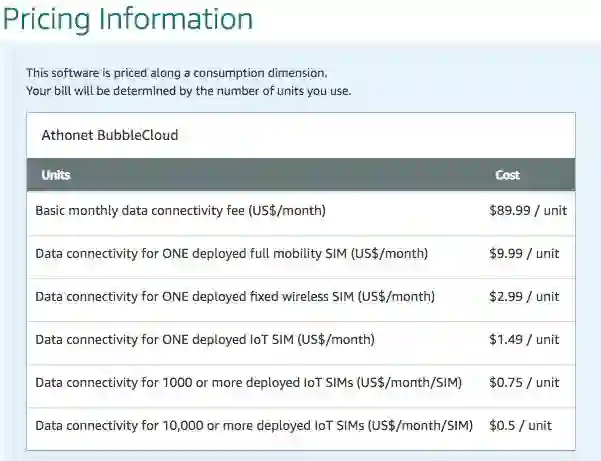Viewport: 601px width, 461px height.
Task: Click the $2.99 / unit price
Action: pyautogui.click(x=524, y=297)
